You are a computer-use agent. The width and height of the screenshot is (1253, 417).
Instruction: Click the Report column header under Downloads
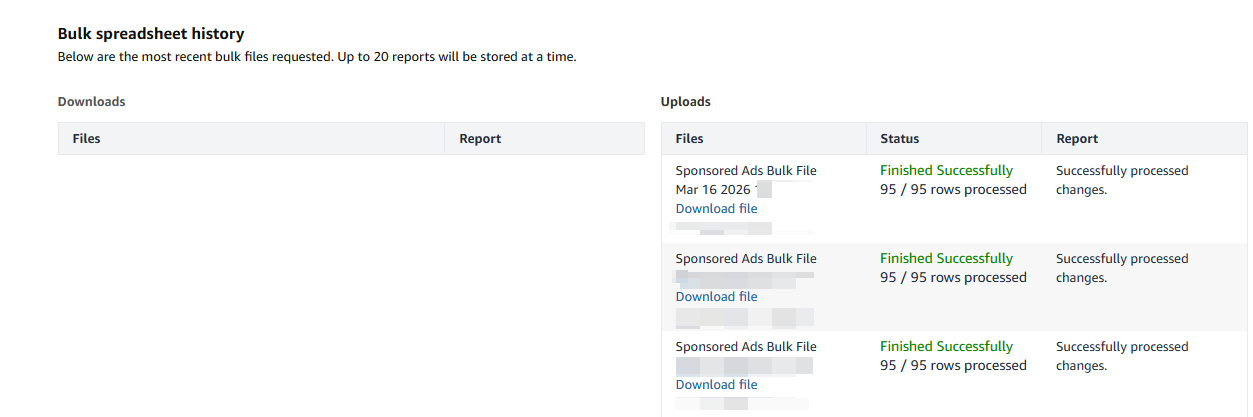(x=480, y=139)
